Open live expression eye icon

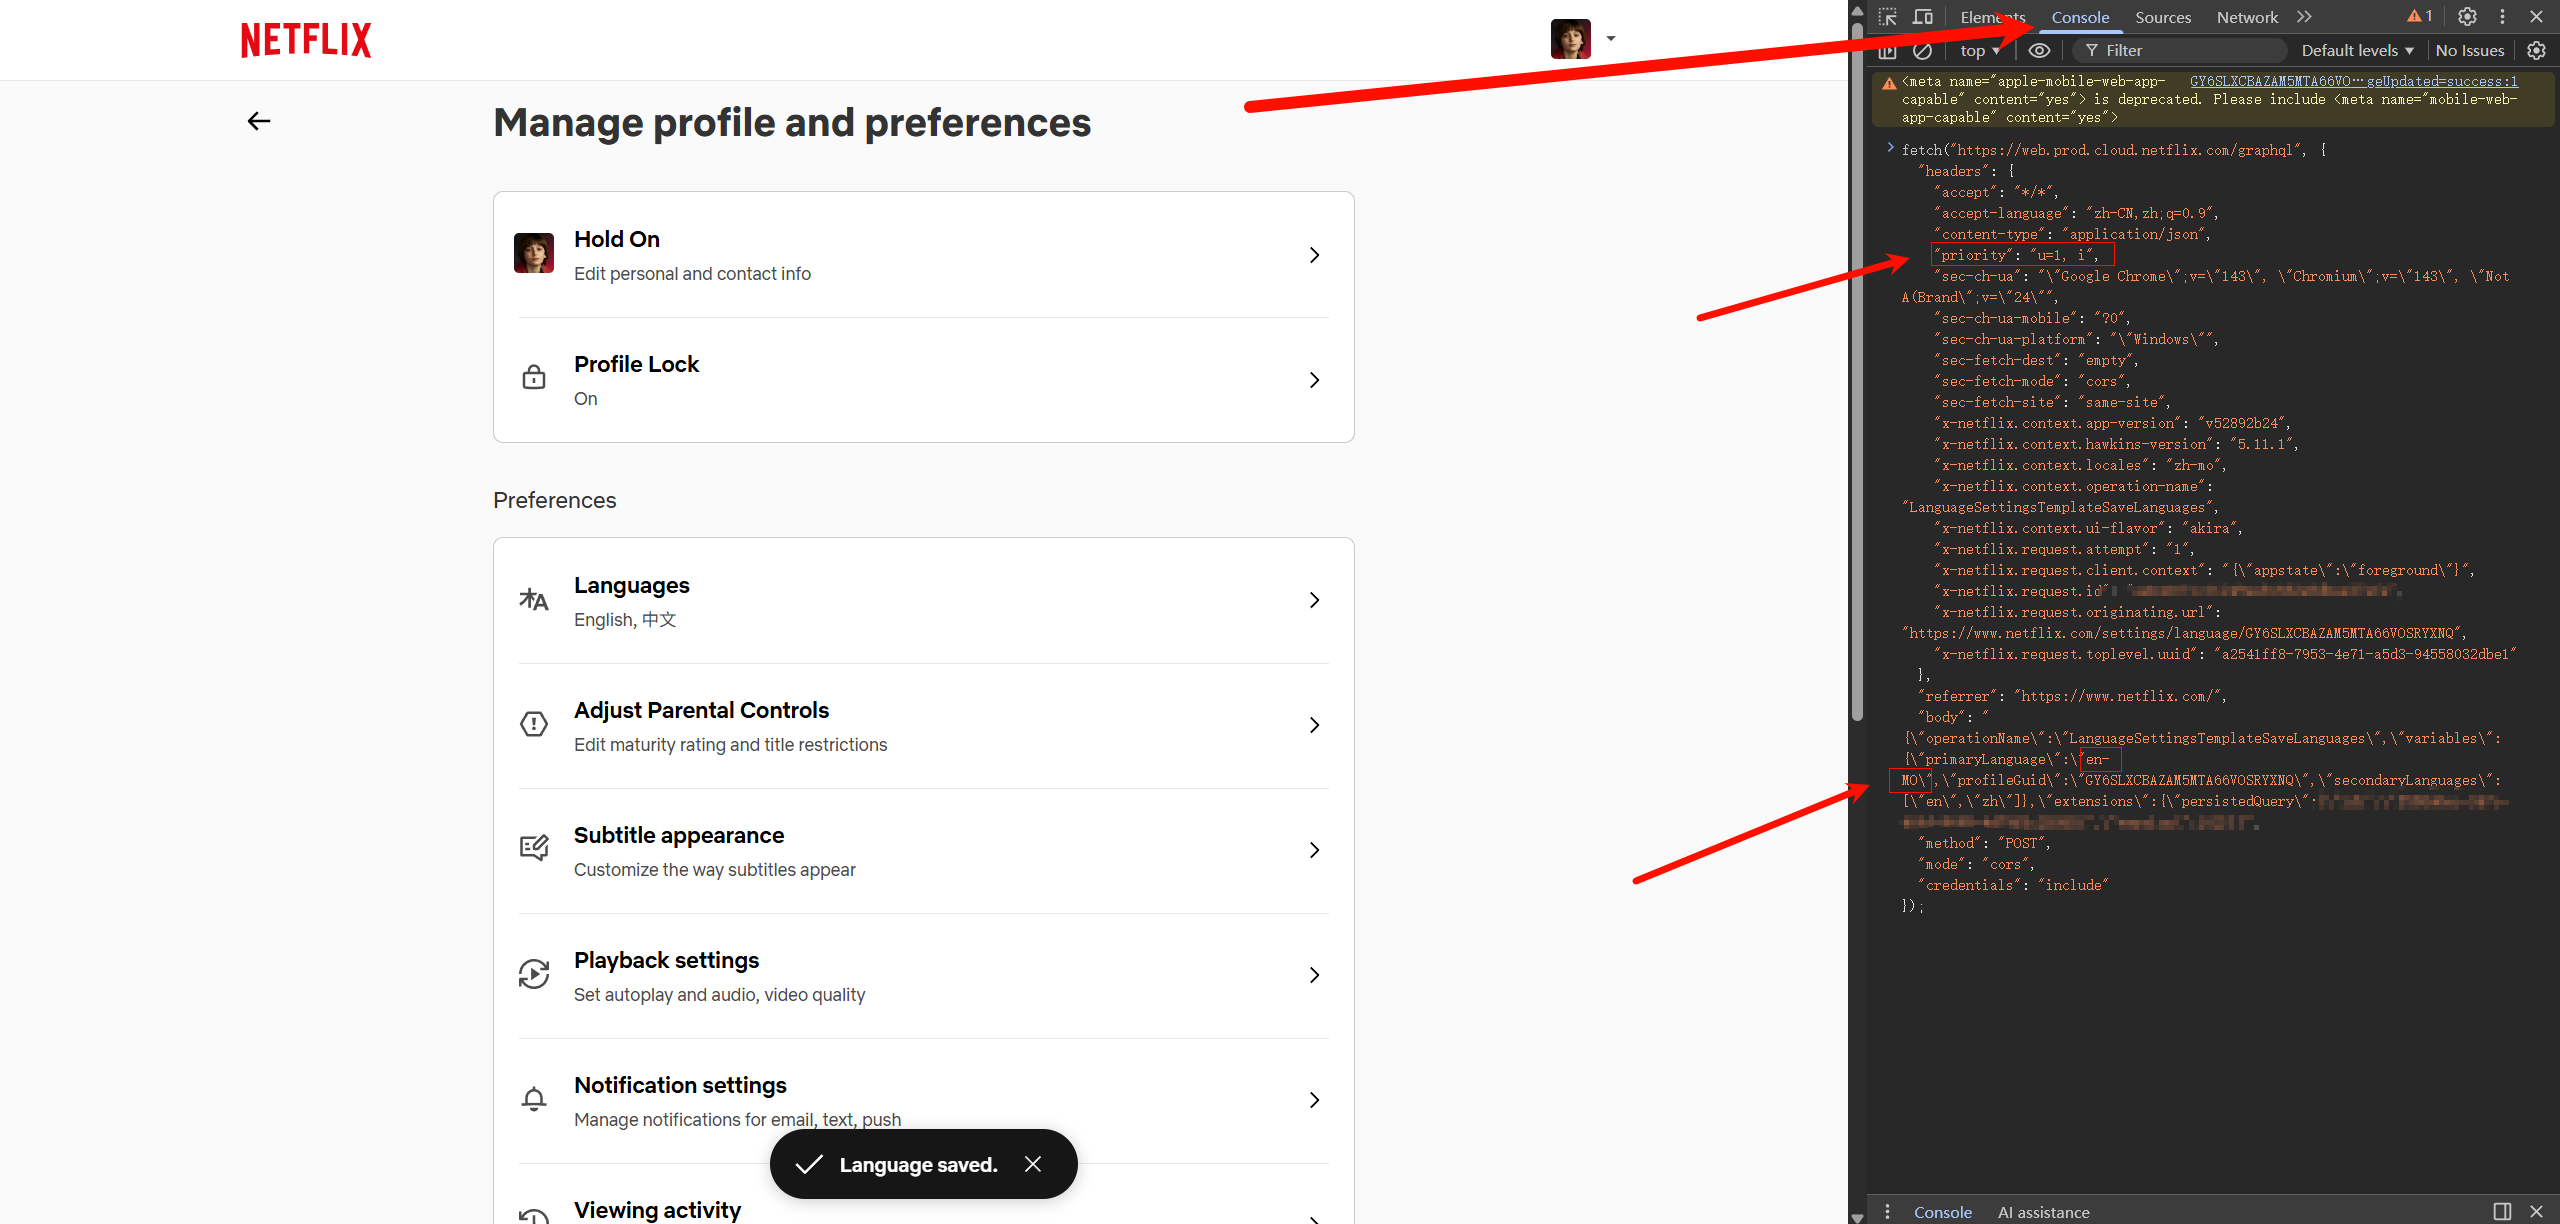click(x=2039, y=50)
